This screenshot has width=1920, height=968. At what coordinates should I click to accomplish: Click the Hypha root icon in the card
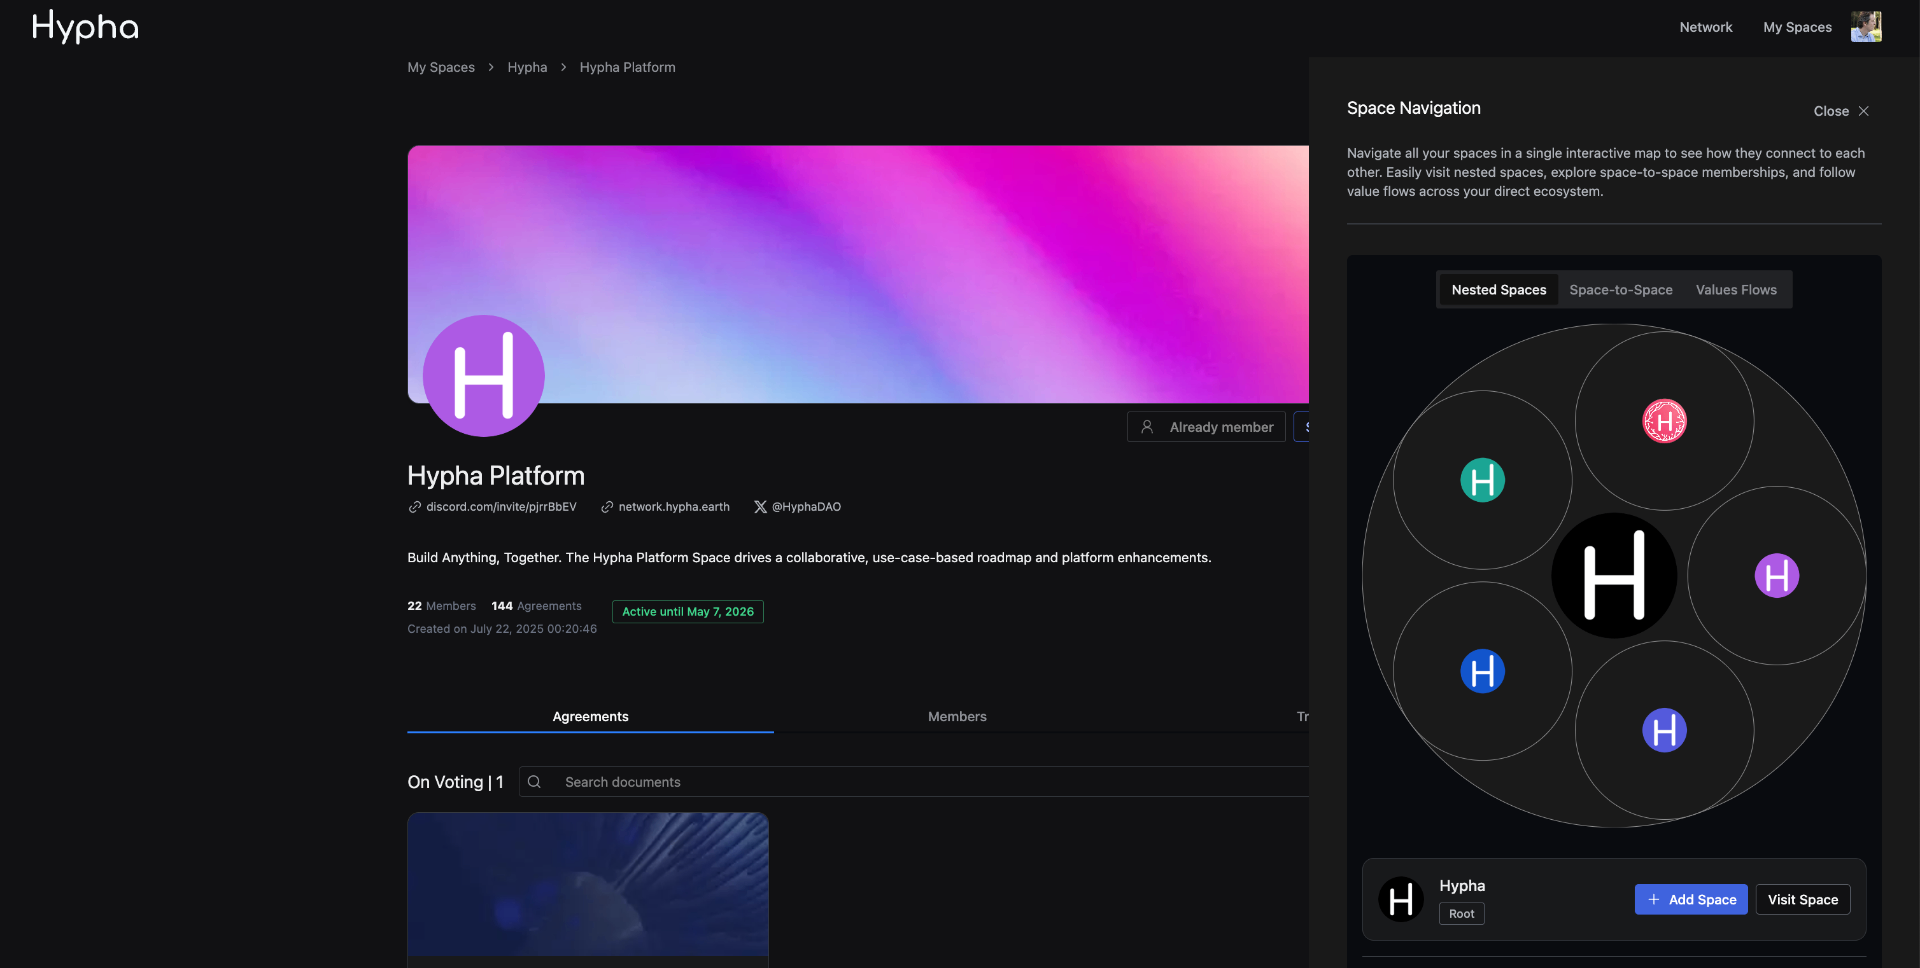[x=1401, y=899]
